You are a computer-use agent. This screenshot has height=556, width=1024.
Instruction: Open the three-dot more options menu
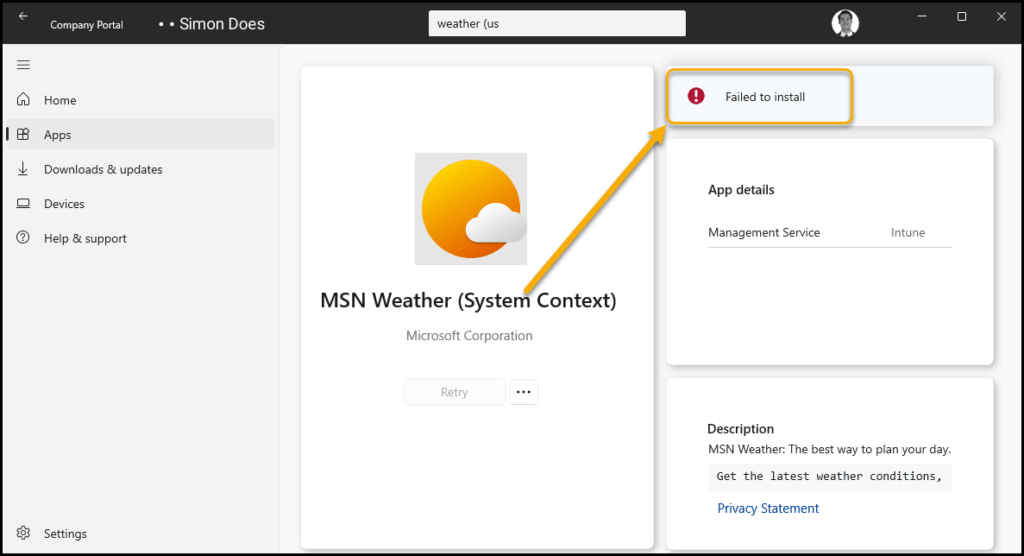tap(523, 393)
